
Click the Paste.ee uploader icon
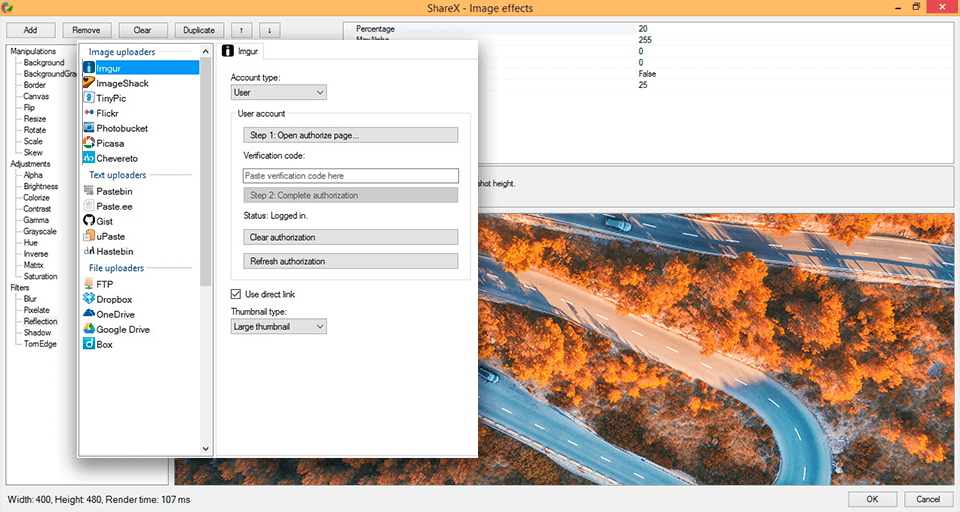[x=89, y=206]
